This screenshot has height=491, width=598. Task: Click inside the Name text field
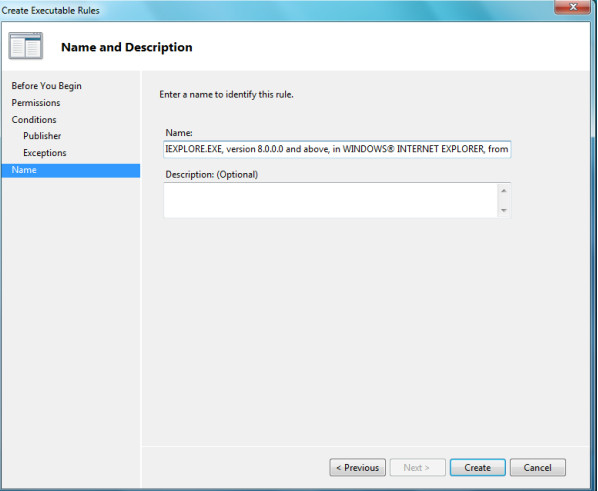[337, 149]
